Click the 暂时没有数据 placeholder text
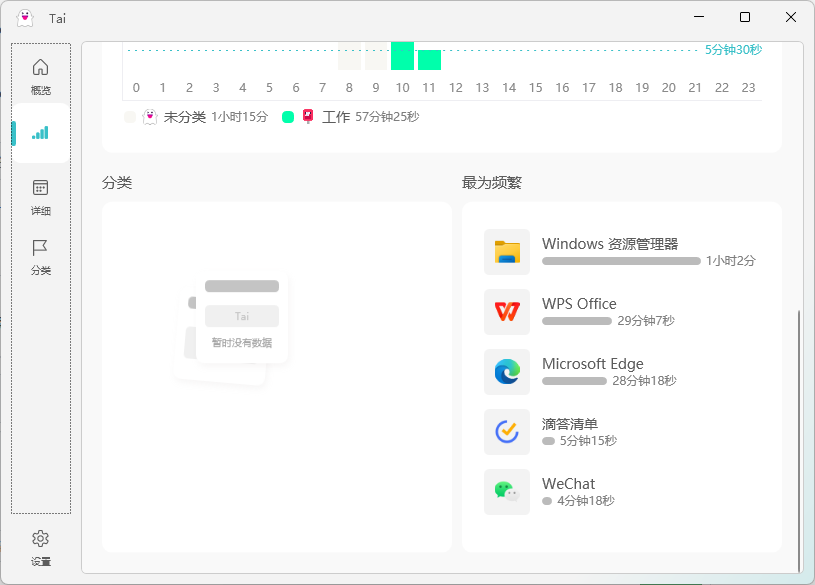815x585 pixels. tap(242, 343)
